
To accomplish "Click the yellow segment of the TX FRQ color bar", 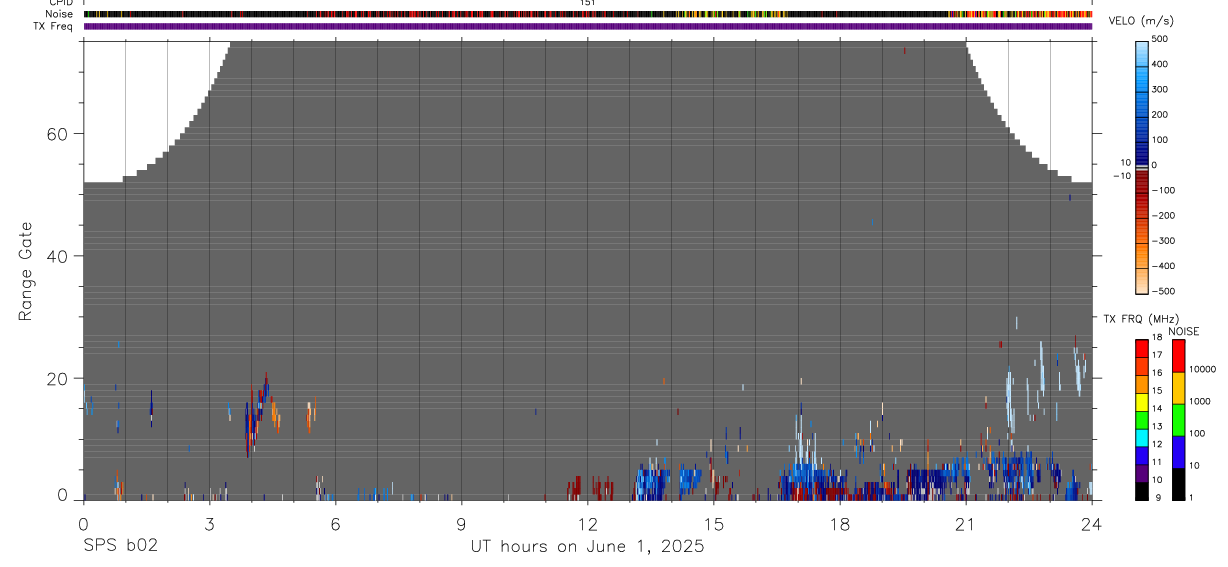I will click(x=1141, y=403).
